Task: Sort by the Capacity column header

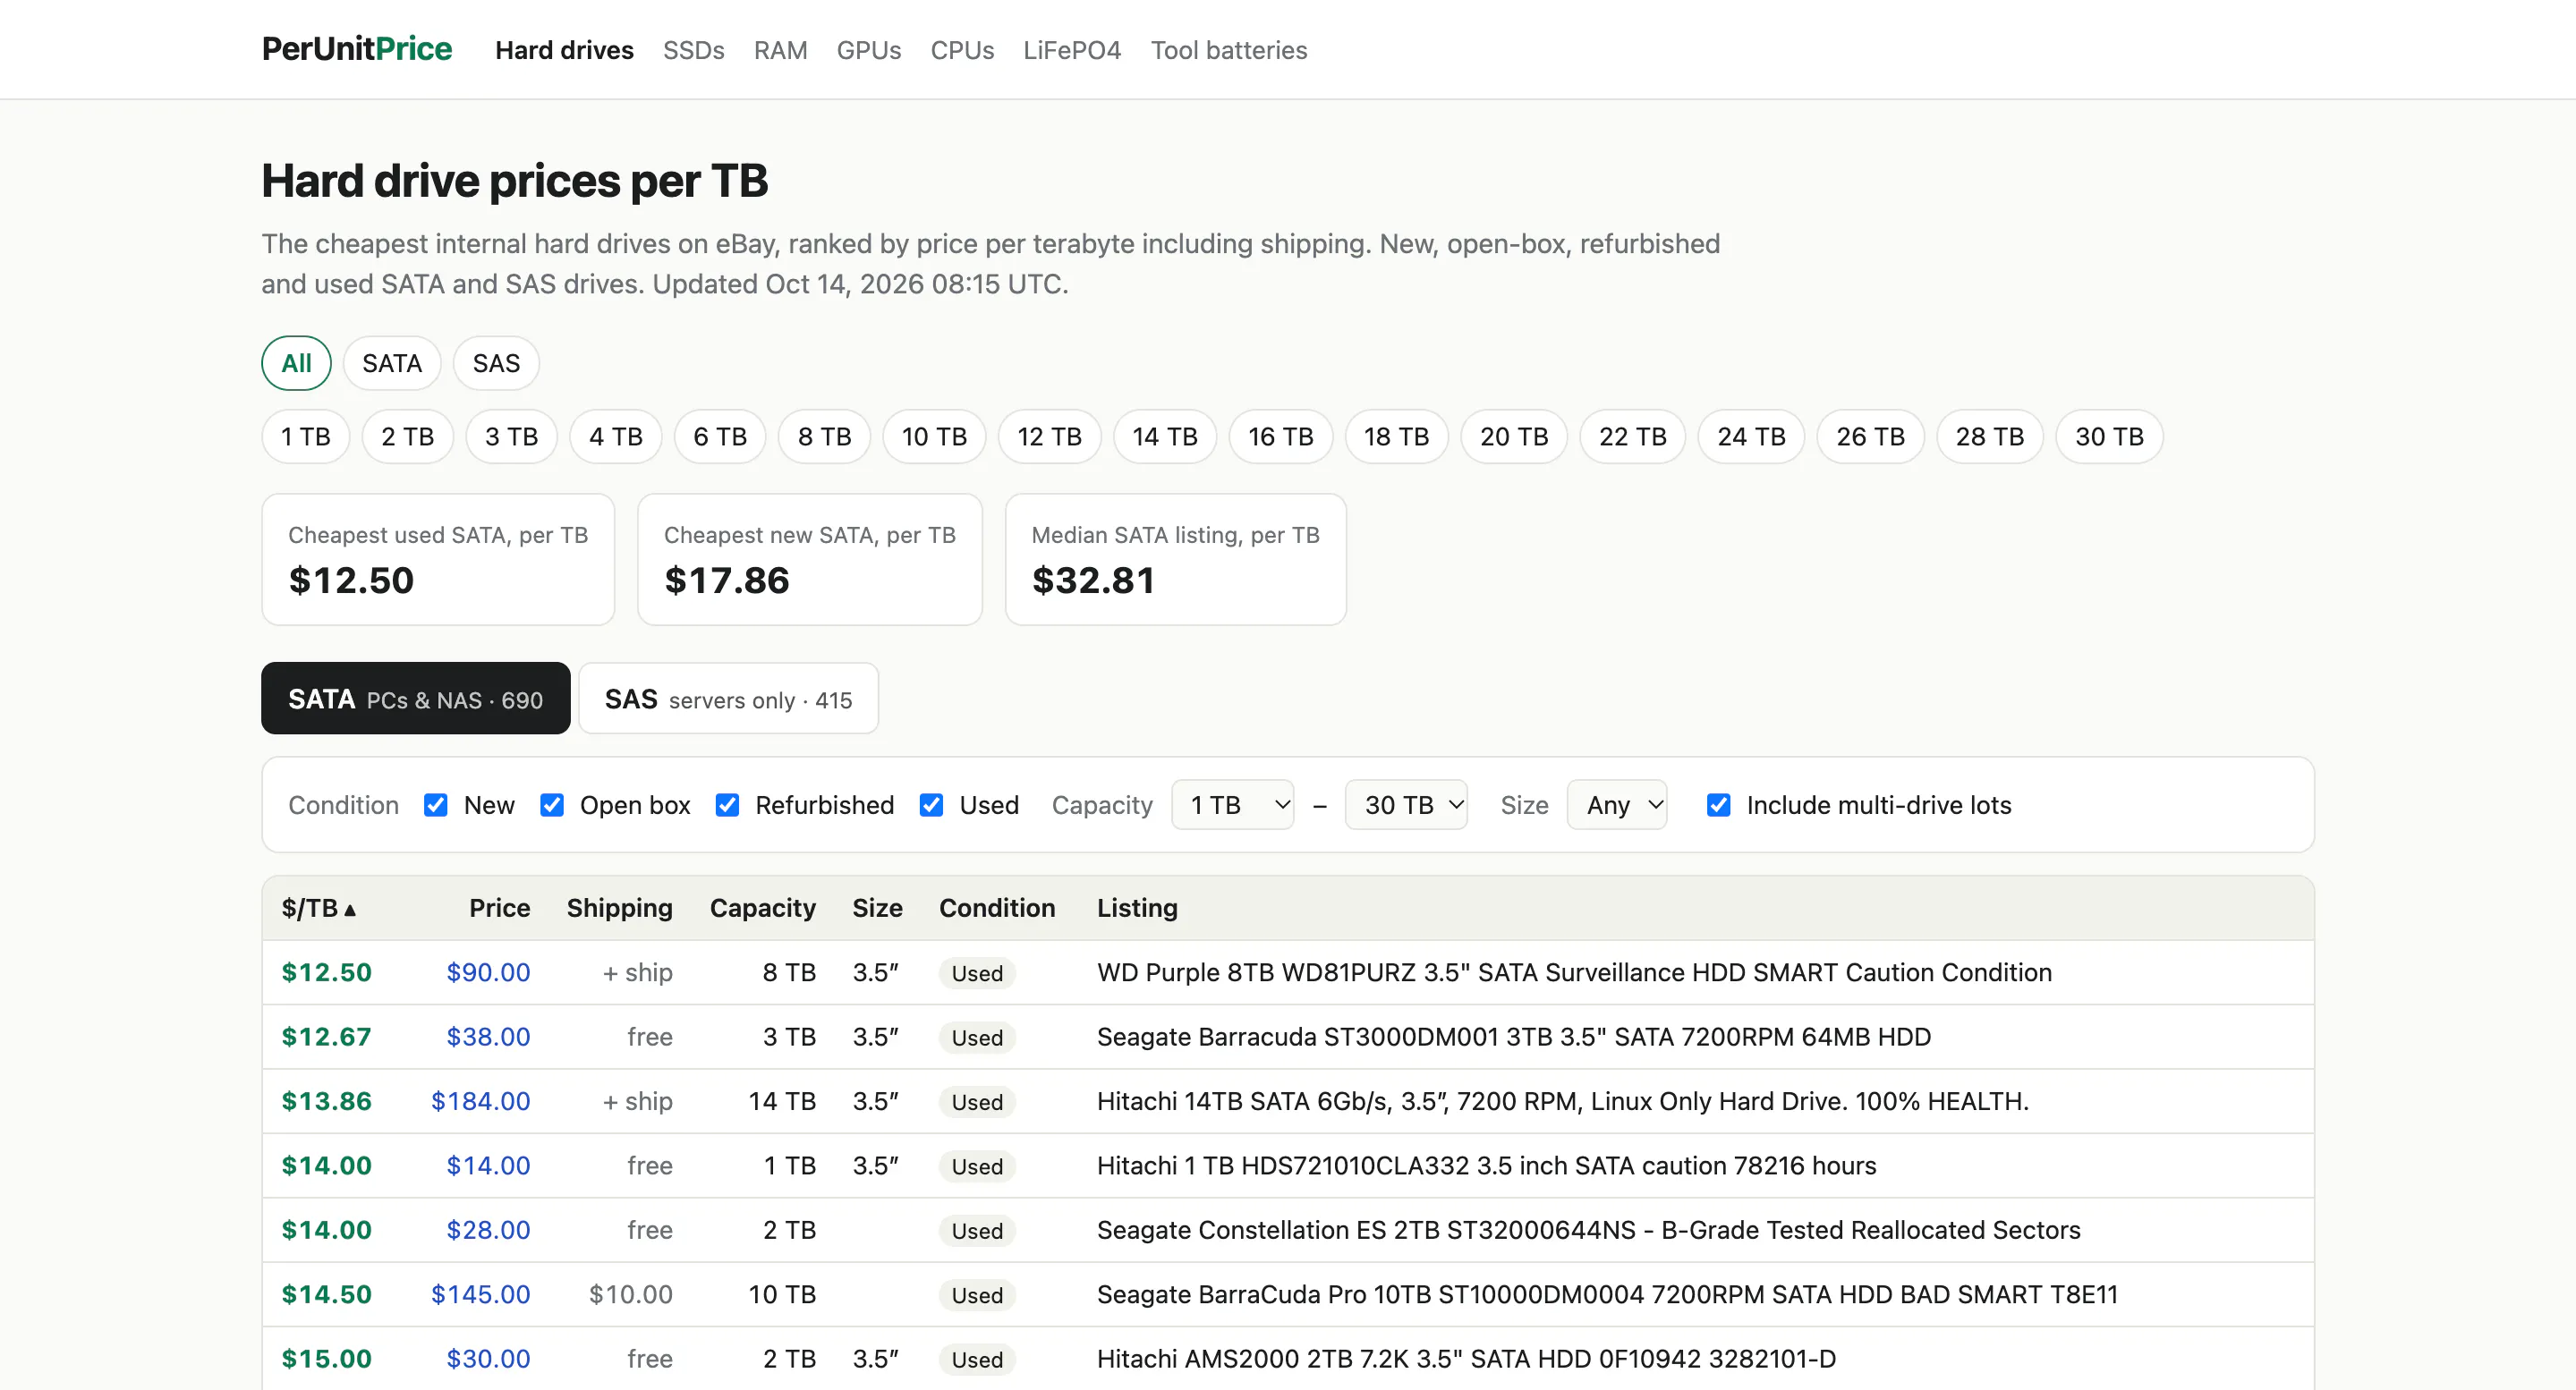Action: (x=762, y=908)
